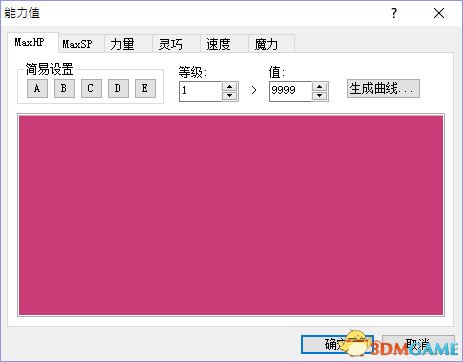The image size is (463, 362).
Task: Switch to the MaxHP tab
Action: (x=33, y=43)
